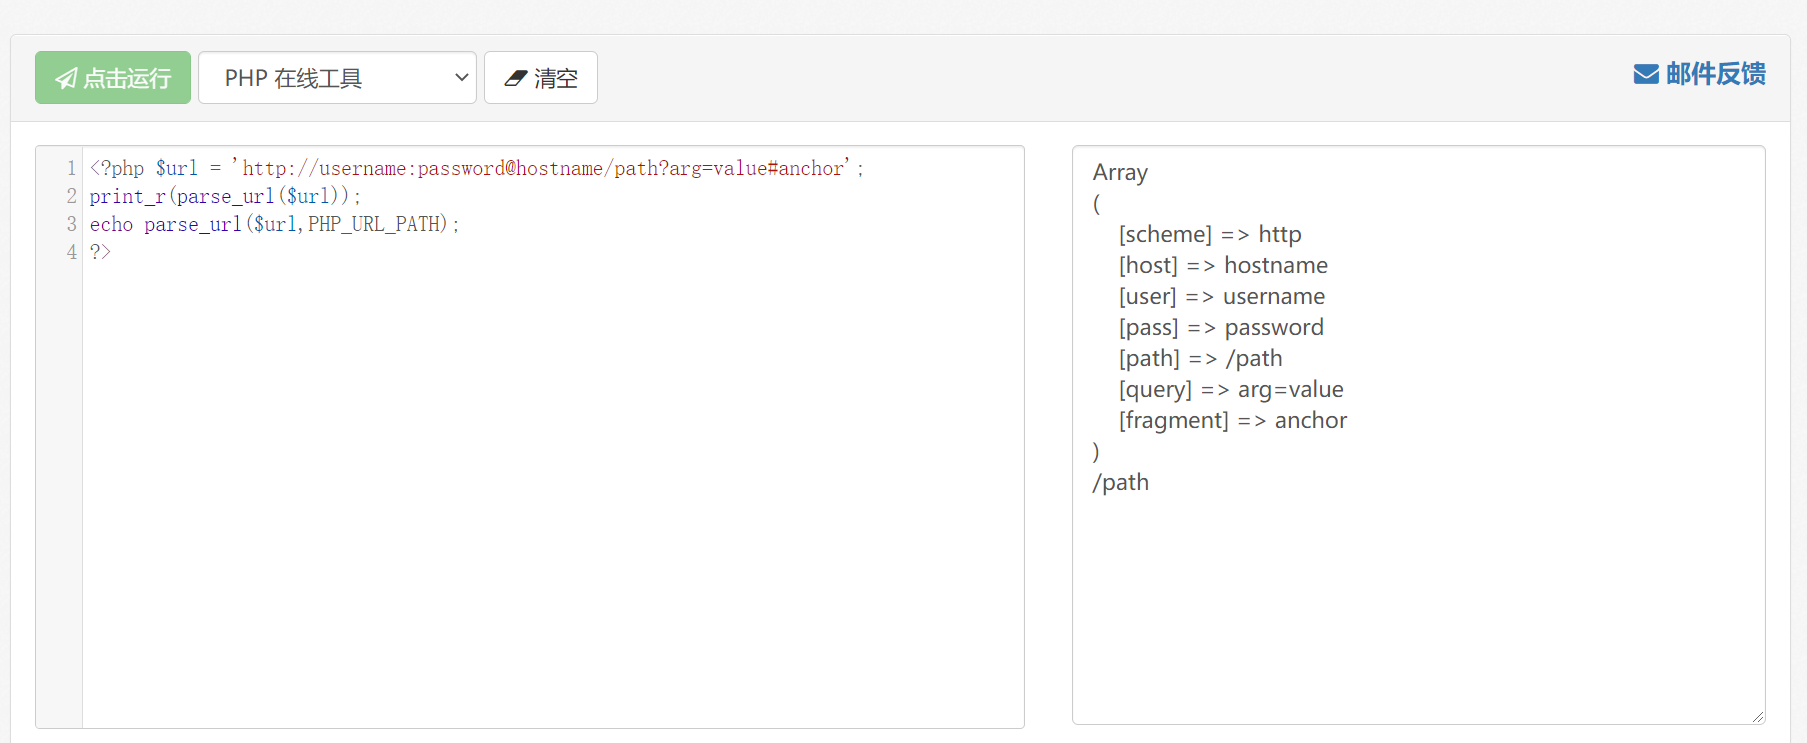The height and width of the screenshot is (743, 1807).
Task: Open the 邮件反馈 feedback link
Action: pos(1714,74)
